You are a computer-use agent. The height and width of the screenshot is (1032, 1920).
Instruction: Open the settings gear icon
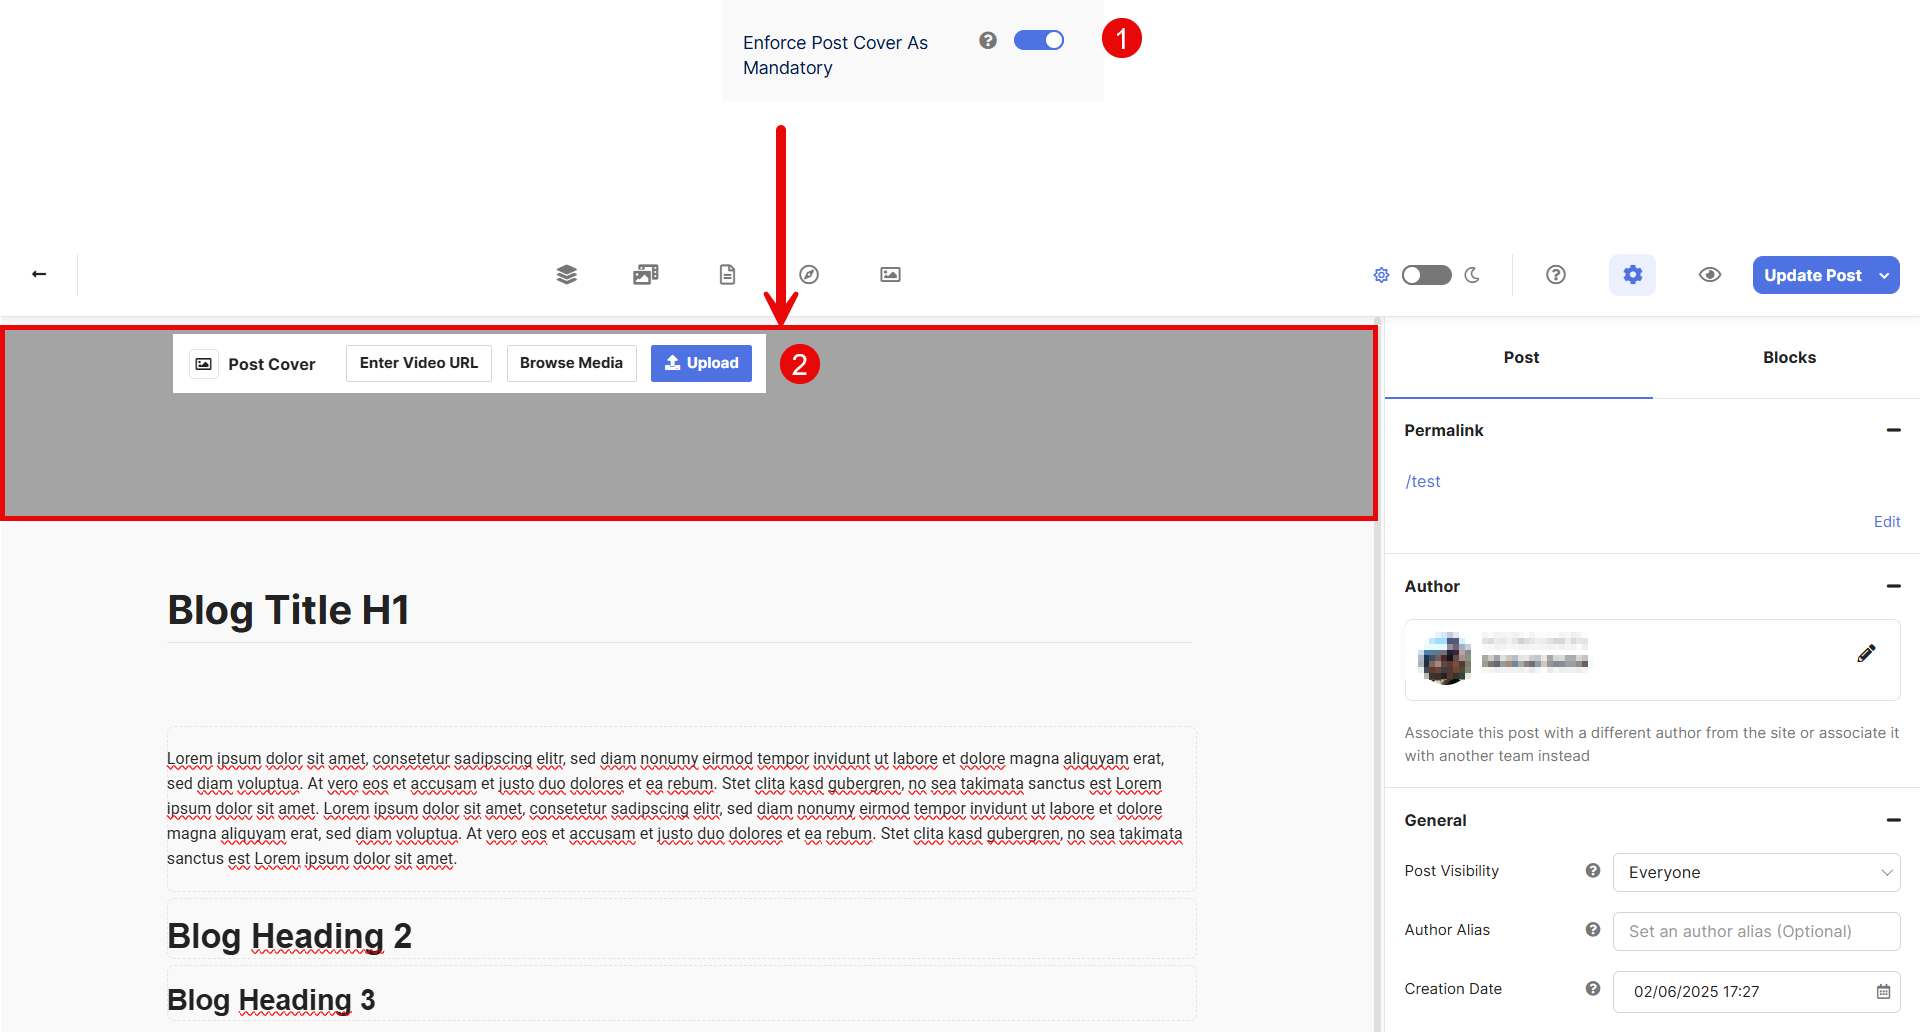pyautogui.click(x=1632, y=275)
